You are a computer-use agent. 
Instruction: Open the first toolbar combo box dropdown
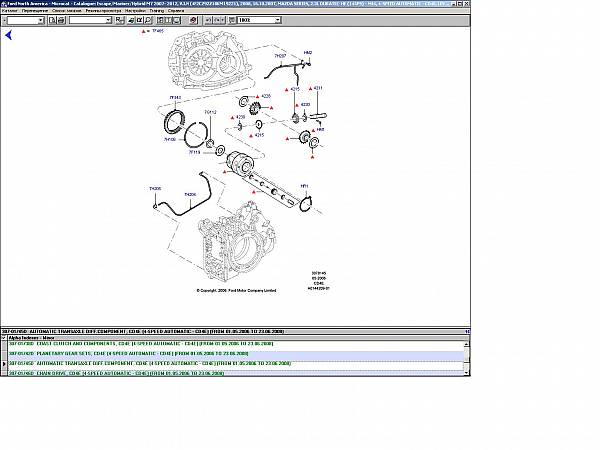41,20
